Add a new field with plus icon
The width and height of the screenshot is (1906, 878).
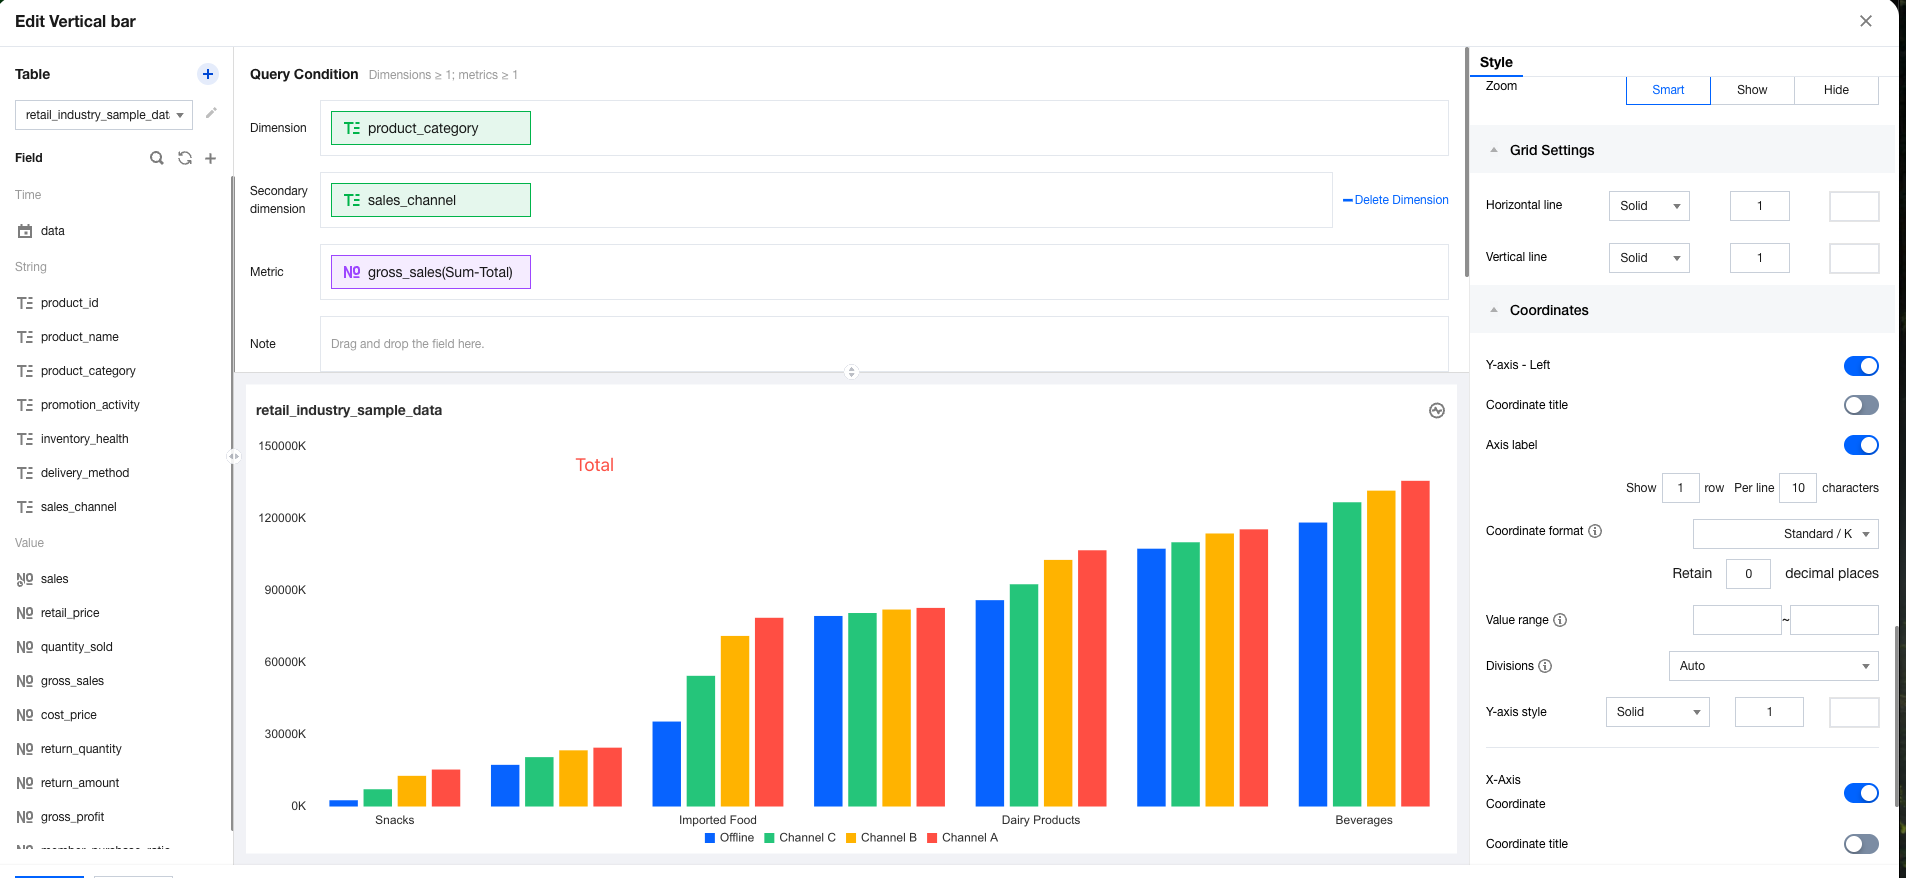pos(211,158)
